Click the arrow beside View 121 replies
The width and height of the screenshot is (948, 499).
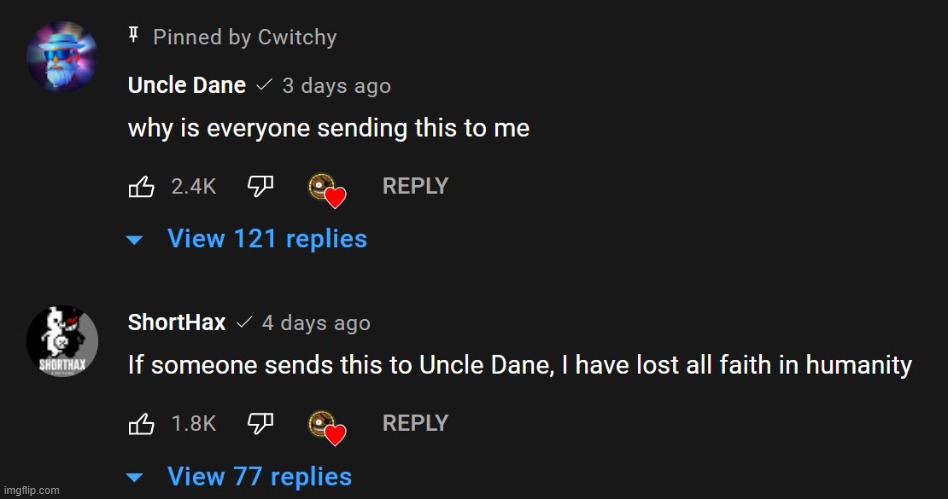pyautogui.click(x=134, y=240)
